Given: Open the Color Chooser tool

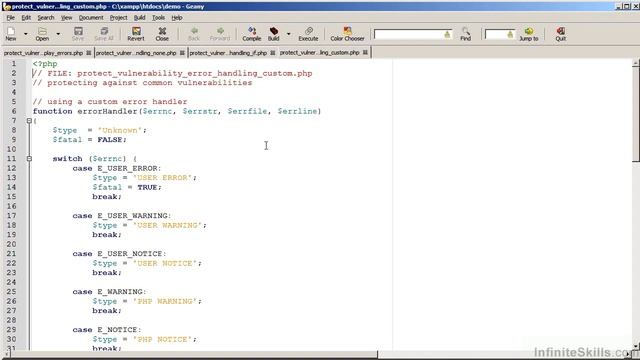Looking at the screenshot, I should [x=347, y=33].
